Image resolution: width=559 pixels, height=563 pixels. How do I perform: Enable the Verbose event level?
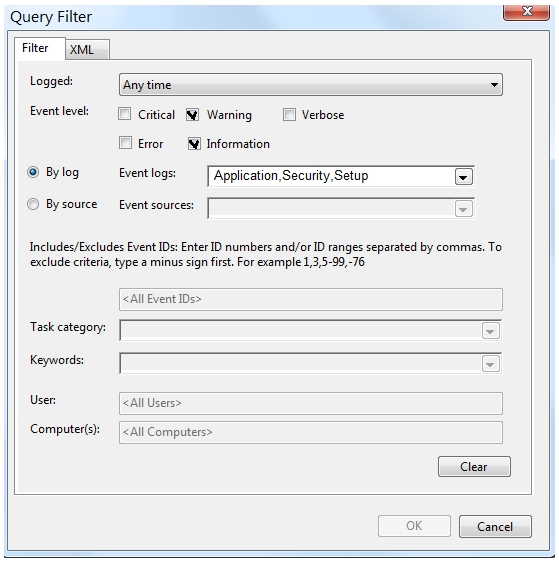click(289, 115)
